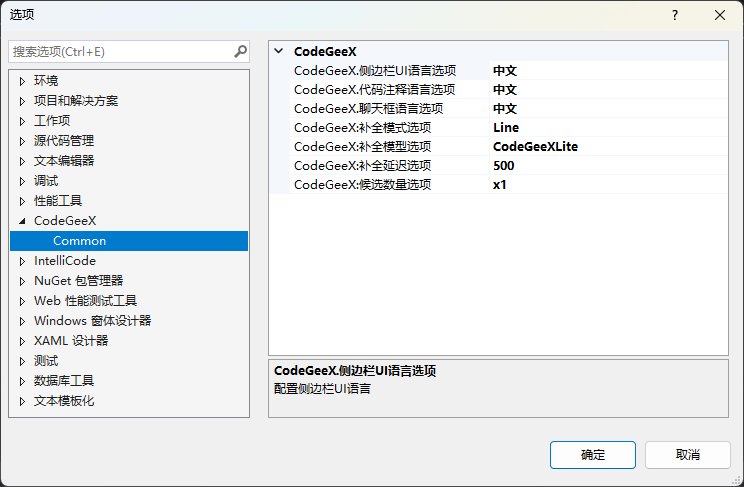Expand the Windows 窗体设计器 node arrow
Screen dimensions: 744x487
22,321
